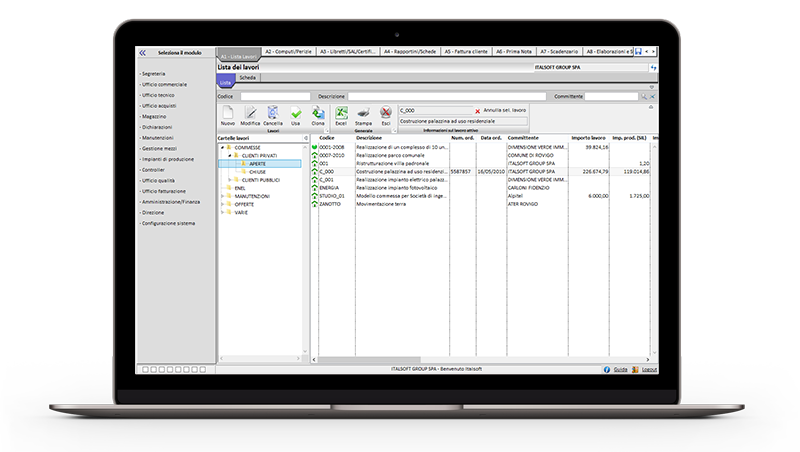Click the company switch arrows icon
This screenshot has width=800, height=452.
pyautogui.click(x=653, y=67)
